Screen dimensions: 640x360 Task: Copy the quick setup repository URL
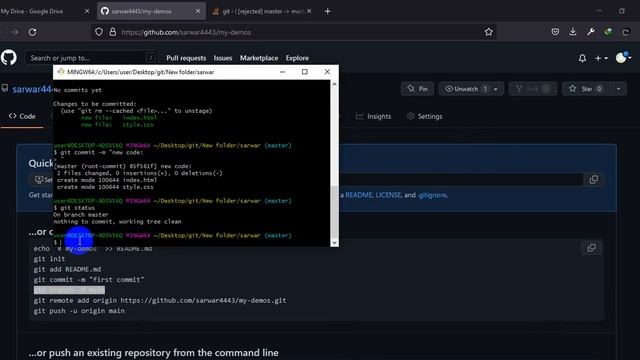point(593,180)
